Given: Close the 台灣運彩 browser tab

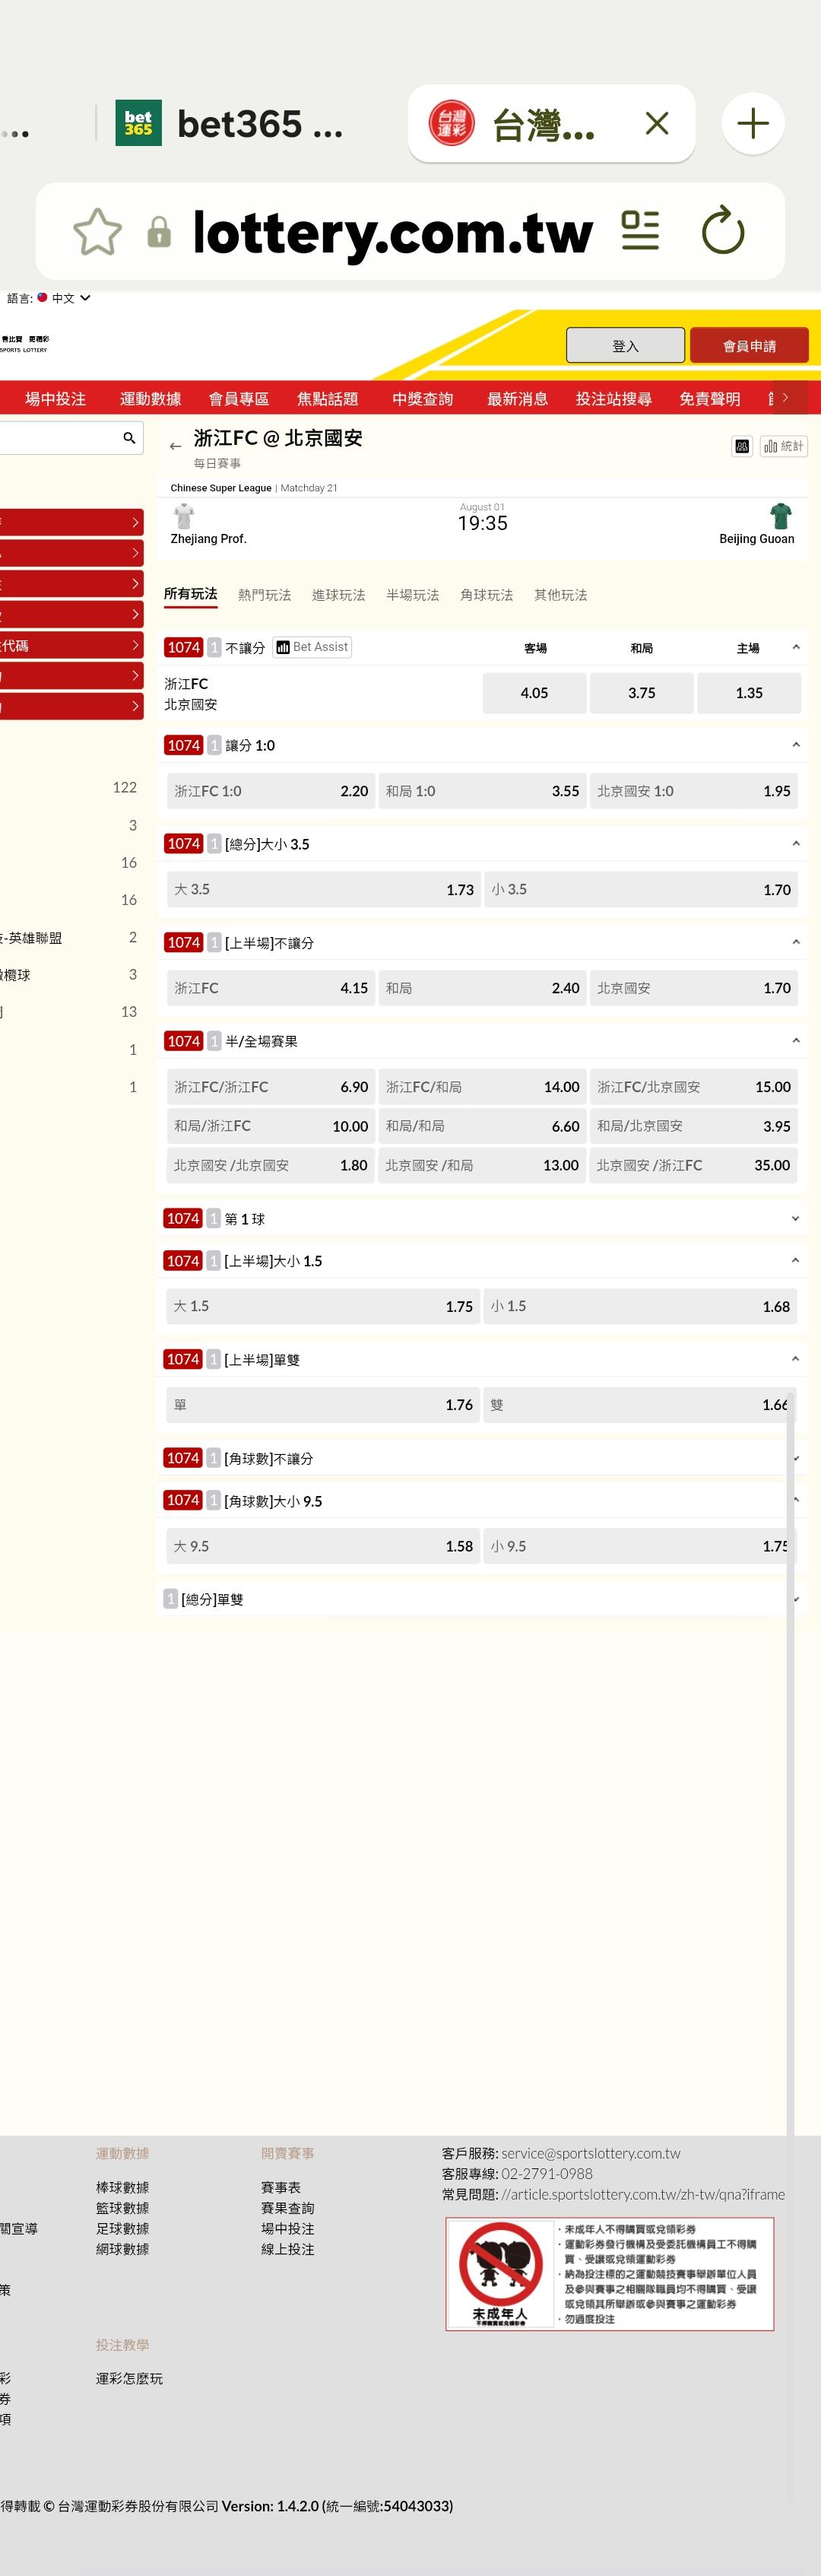Looking at the screenshot, I should point(657,123).
